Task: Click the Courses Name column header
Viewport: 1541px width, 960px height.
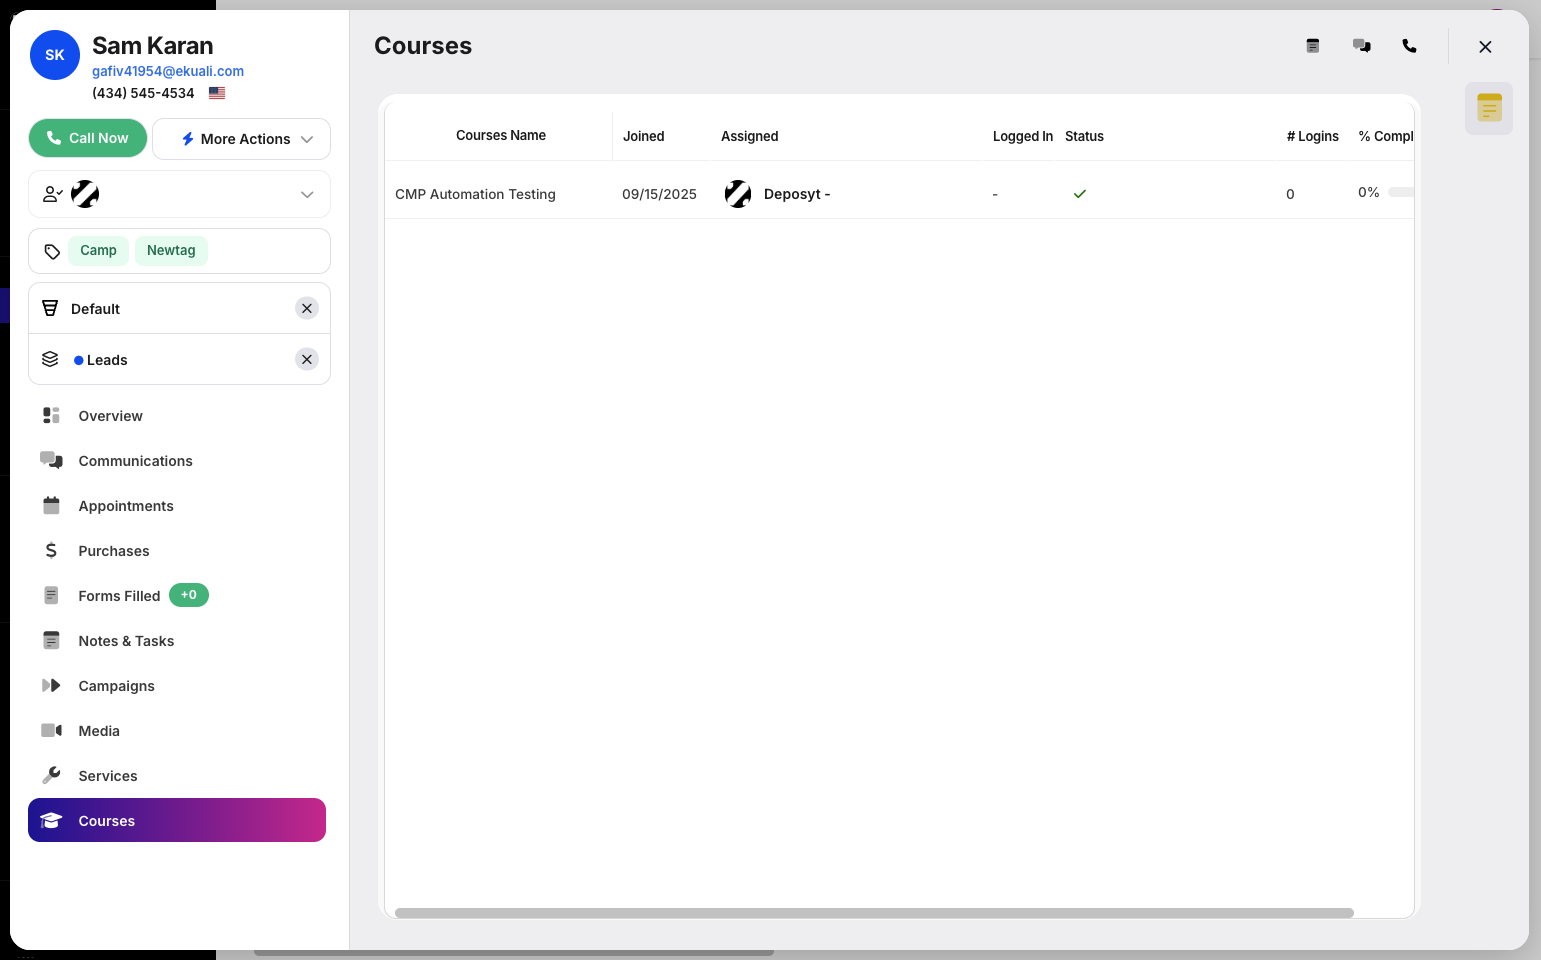Action: pos(501,135)
